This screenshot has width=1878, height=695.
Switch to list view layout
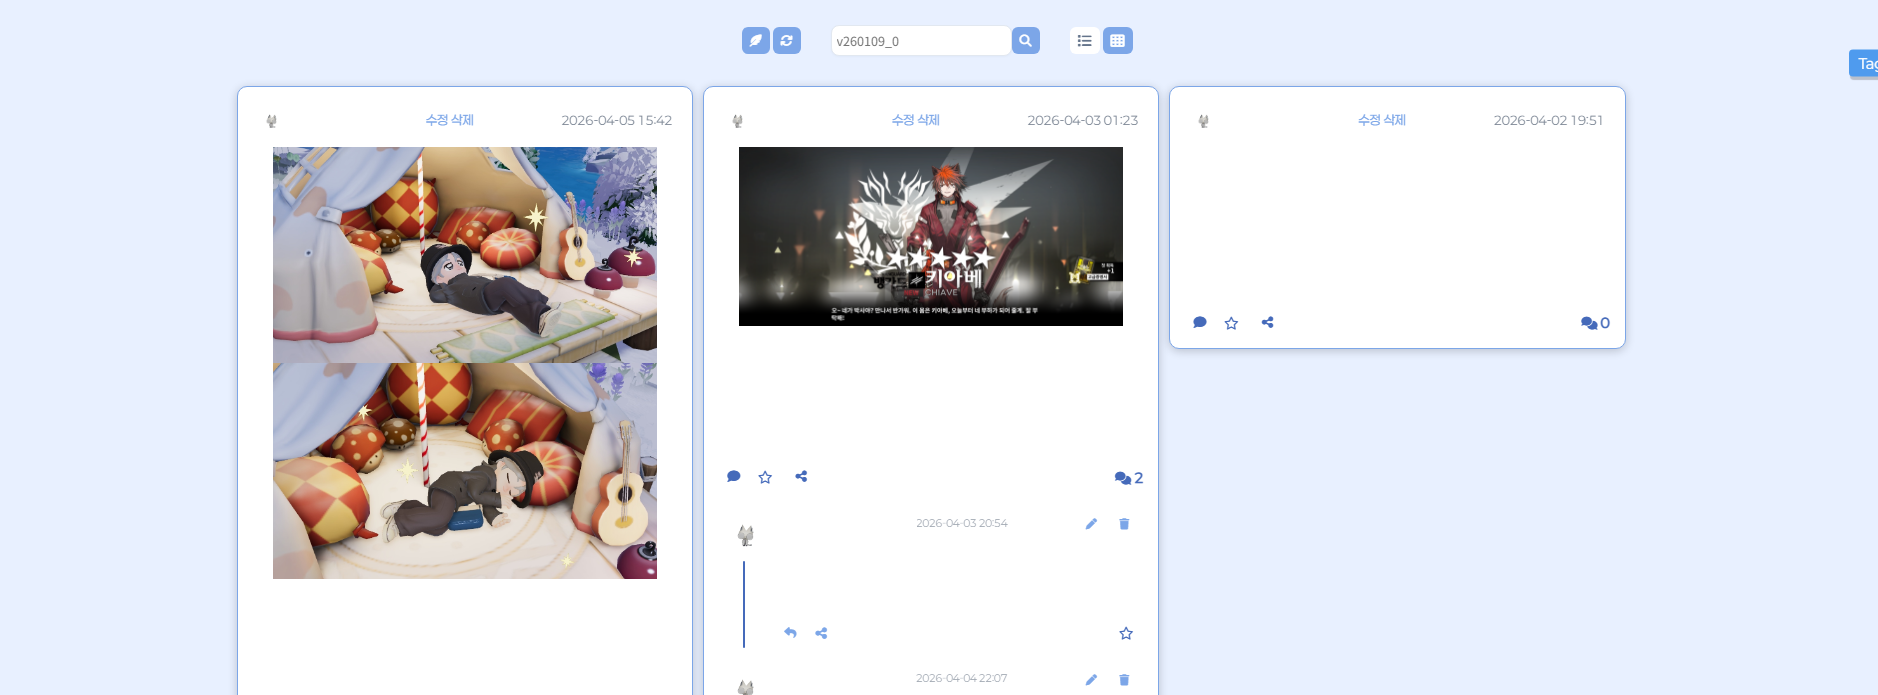pos(1084,41)
